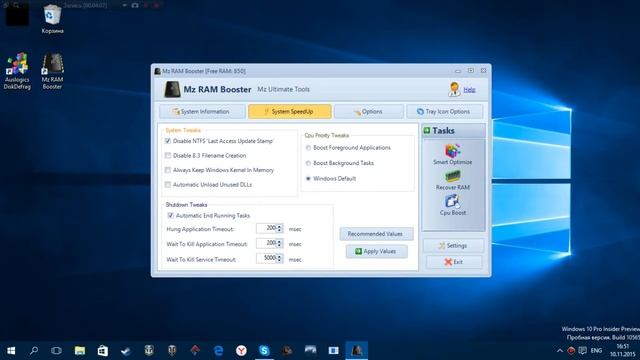The height and width of the screenshot is (360, 640).
Task: Select Boost Foreground Applications radio
Action: tap(308, 148)
